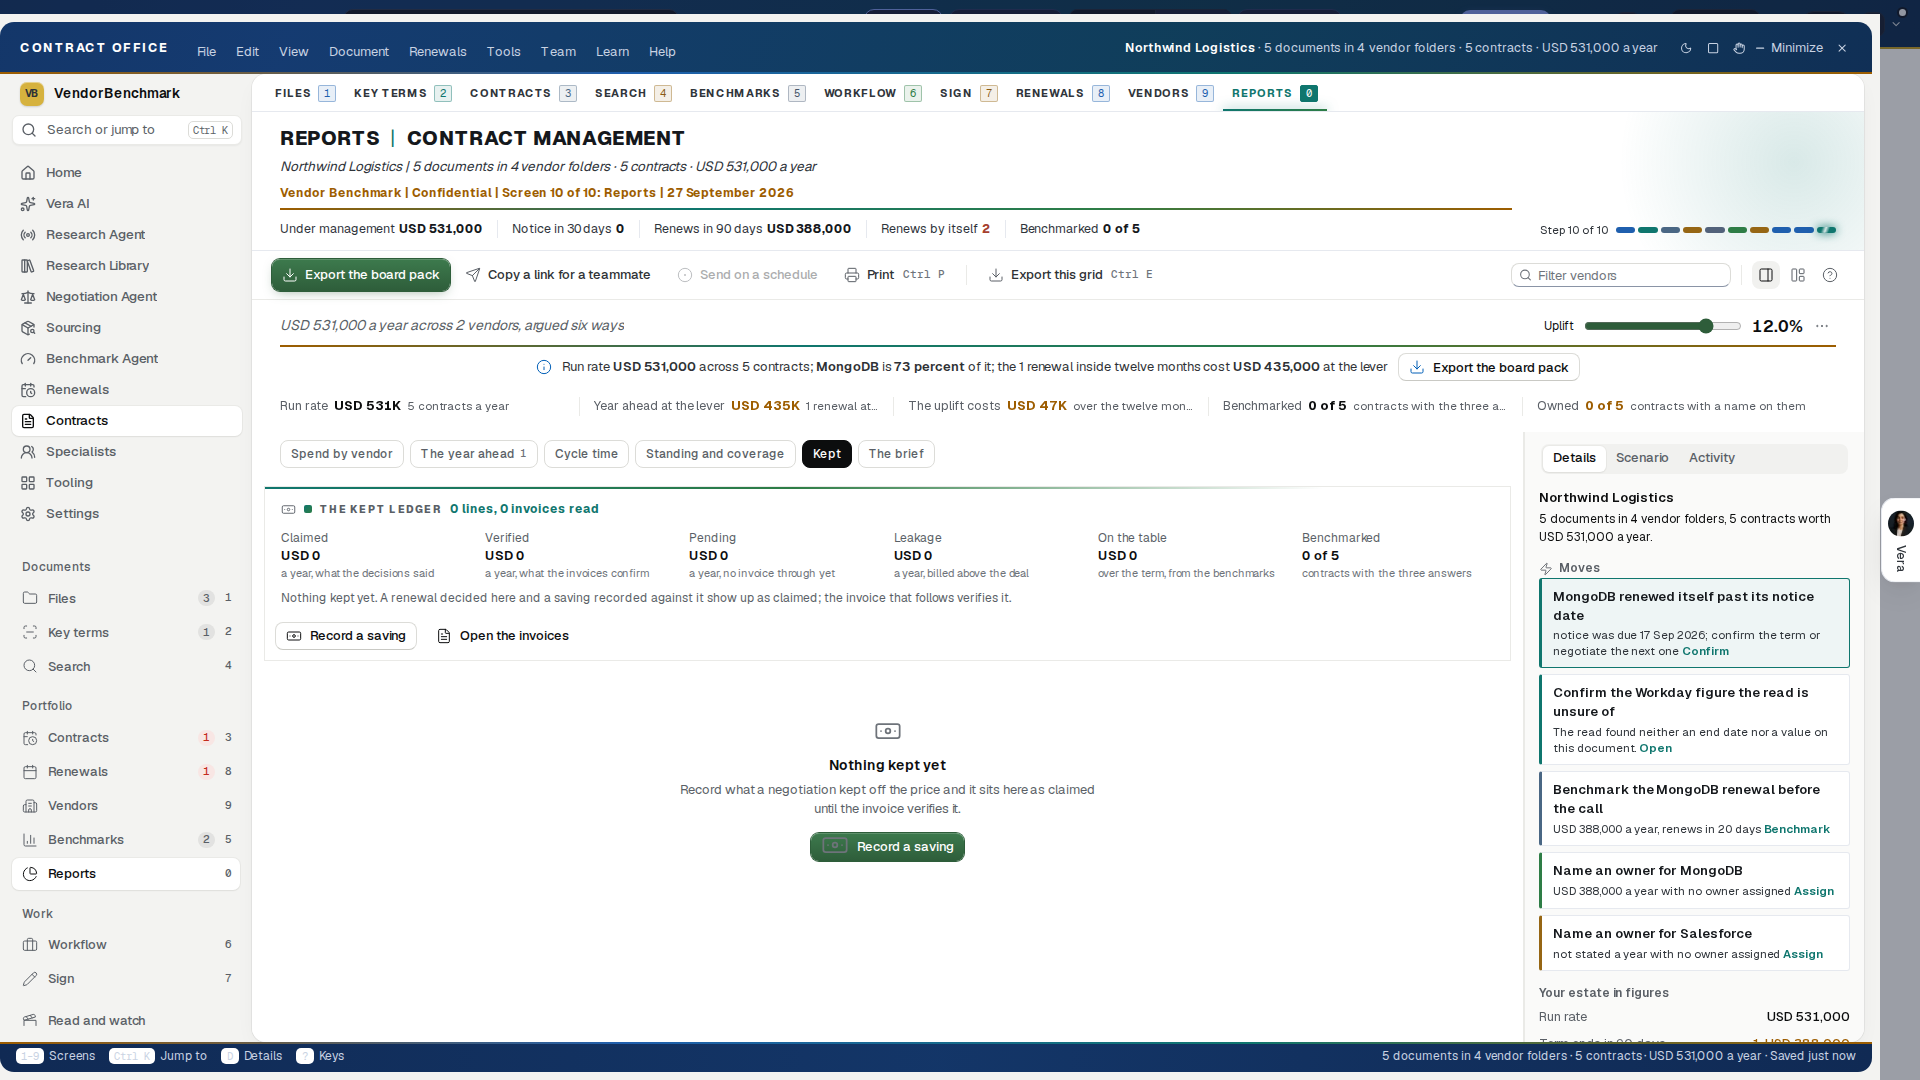Open Negotiation Agent in sidebar

[127, 297]
